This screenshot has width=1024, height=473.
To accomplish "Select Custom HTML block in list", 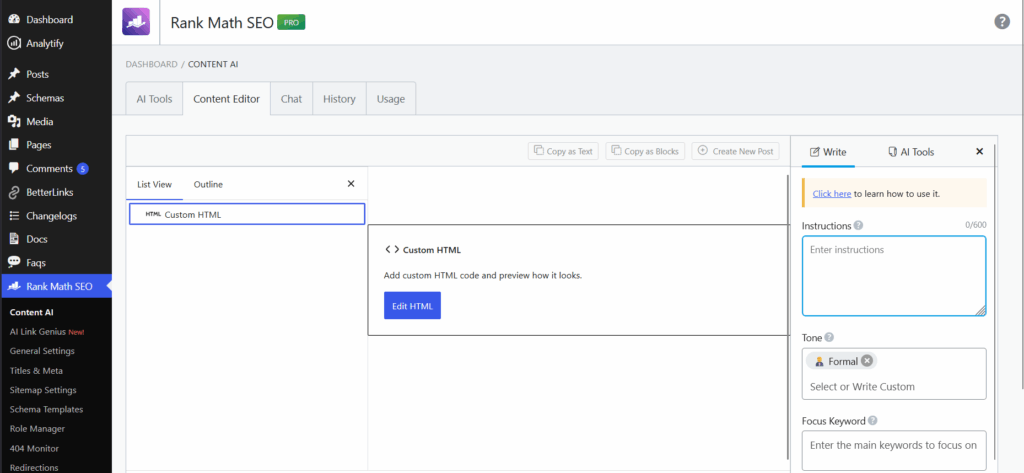I will [x=247, y=214].
